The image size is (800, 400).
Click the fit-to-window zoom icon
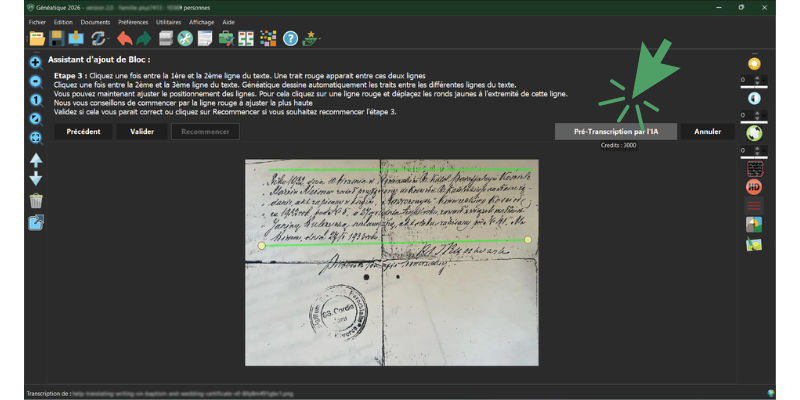(36, 137)
